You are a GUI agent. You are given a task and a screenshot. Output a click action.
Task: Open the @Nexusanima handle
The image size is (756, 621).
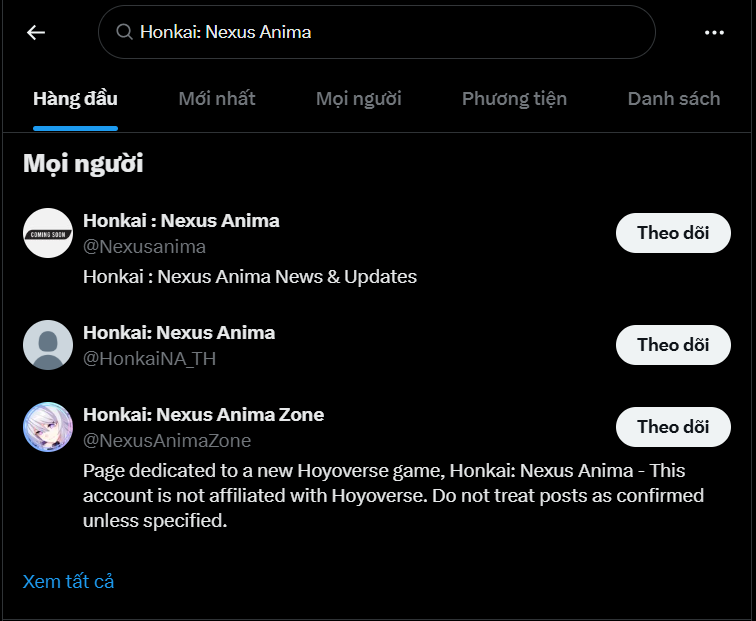(144, 247)
